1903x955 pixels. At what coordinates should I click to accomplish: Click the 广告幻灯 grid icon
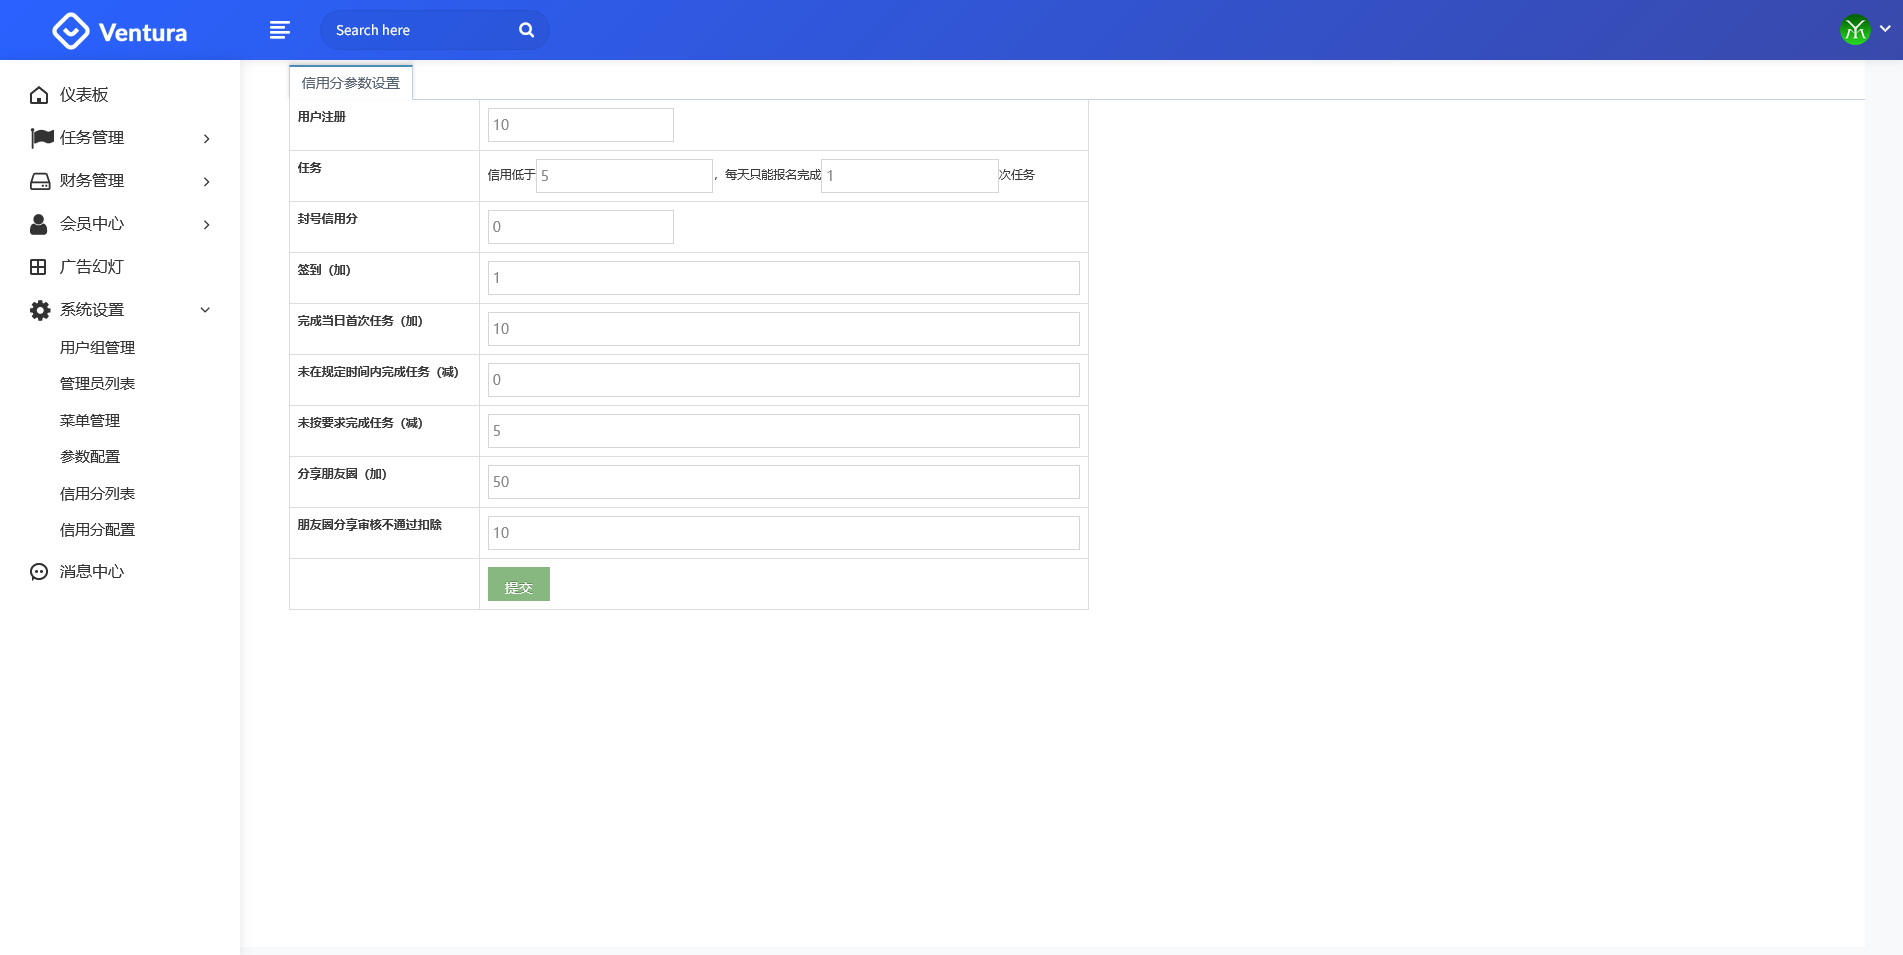pyautogui.click(x=39, y=267)
